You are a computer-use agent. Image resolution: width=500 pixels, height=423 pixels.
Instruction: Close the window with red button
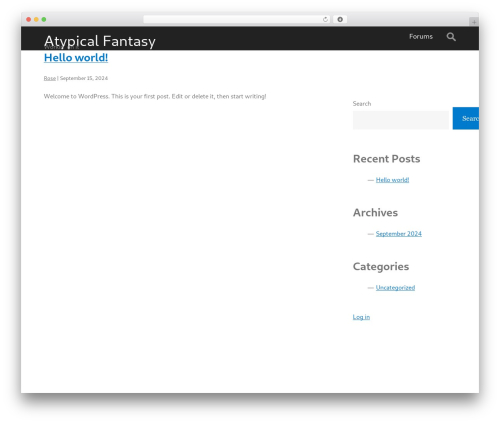pyautogui.click(x=29, y=19)
